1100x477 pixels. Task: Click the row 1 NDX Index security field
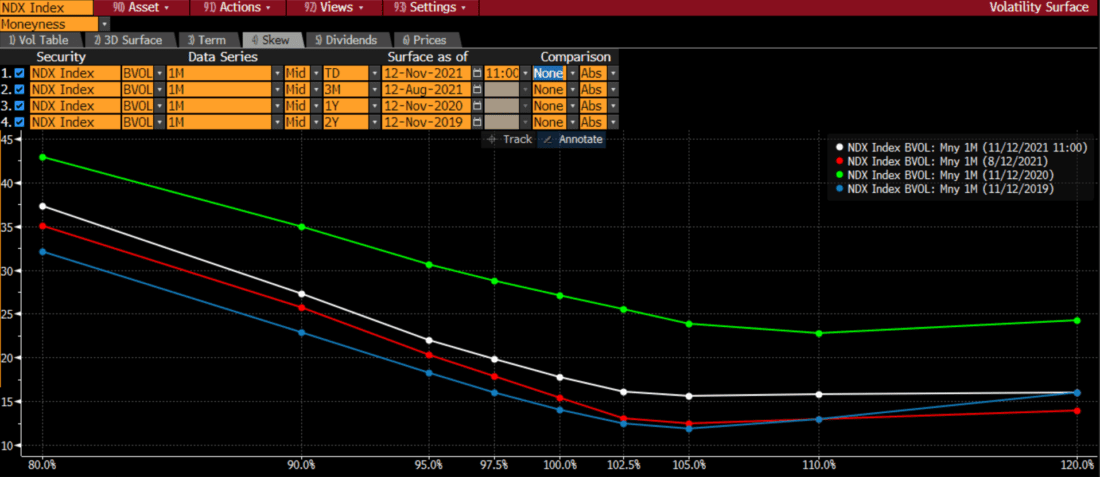[74, 73]
